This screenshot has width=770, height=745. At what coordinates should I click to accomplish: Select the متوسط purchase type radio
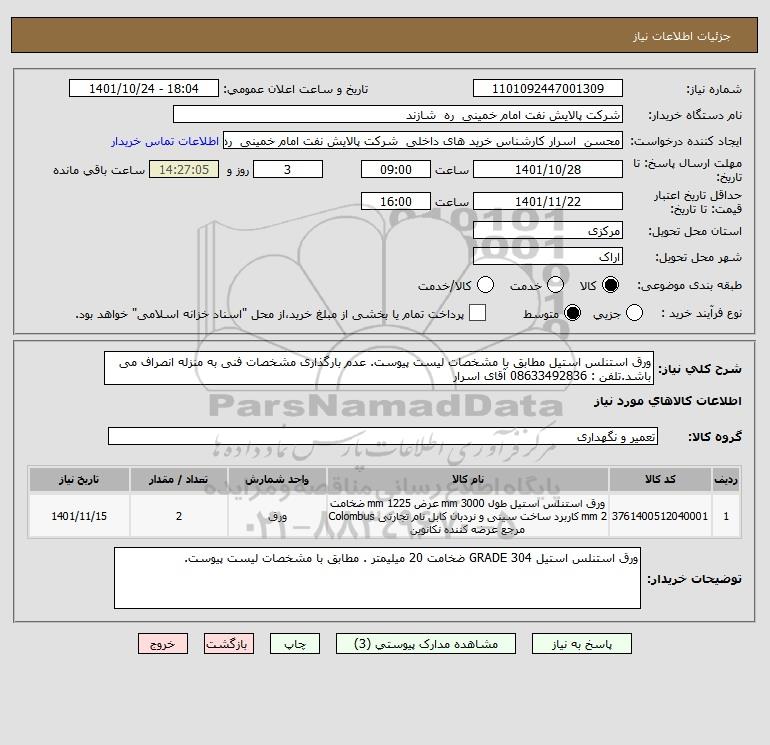[x=572, y=313]
